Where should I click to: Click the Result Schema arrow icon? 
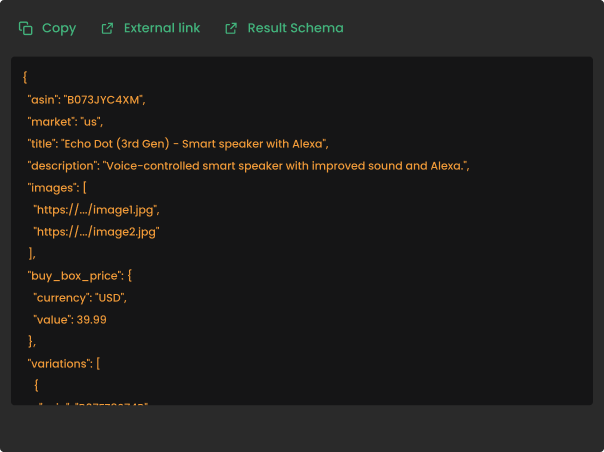click(231, 28)
